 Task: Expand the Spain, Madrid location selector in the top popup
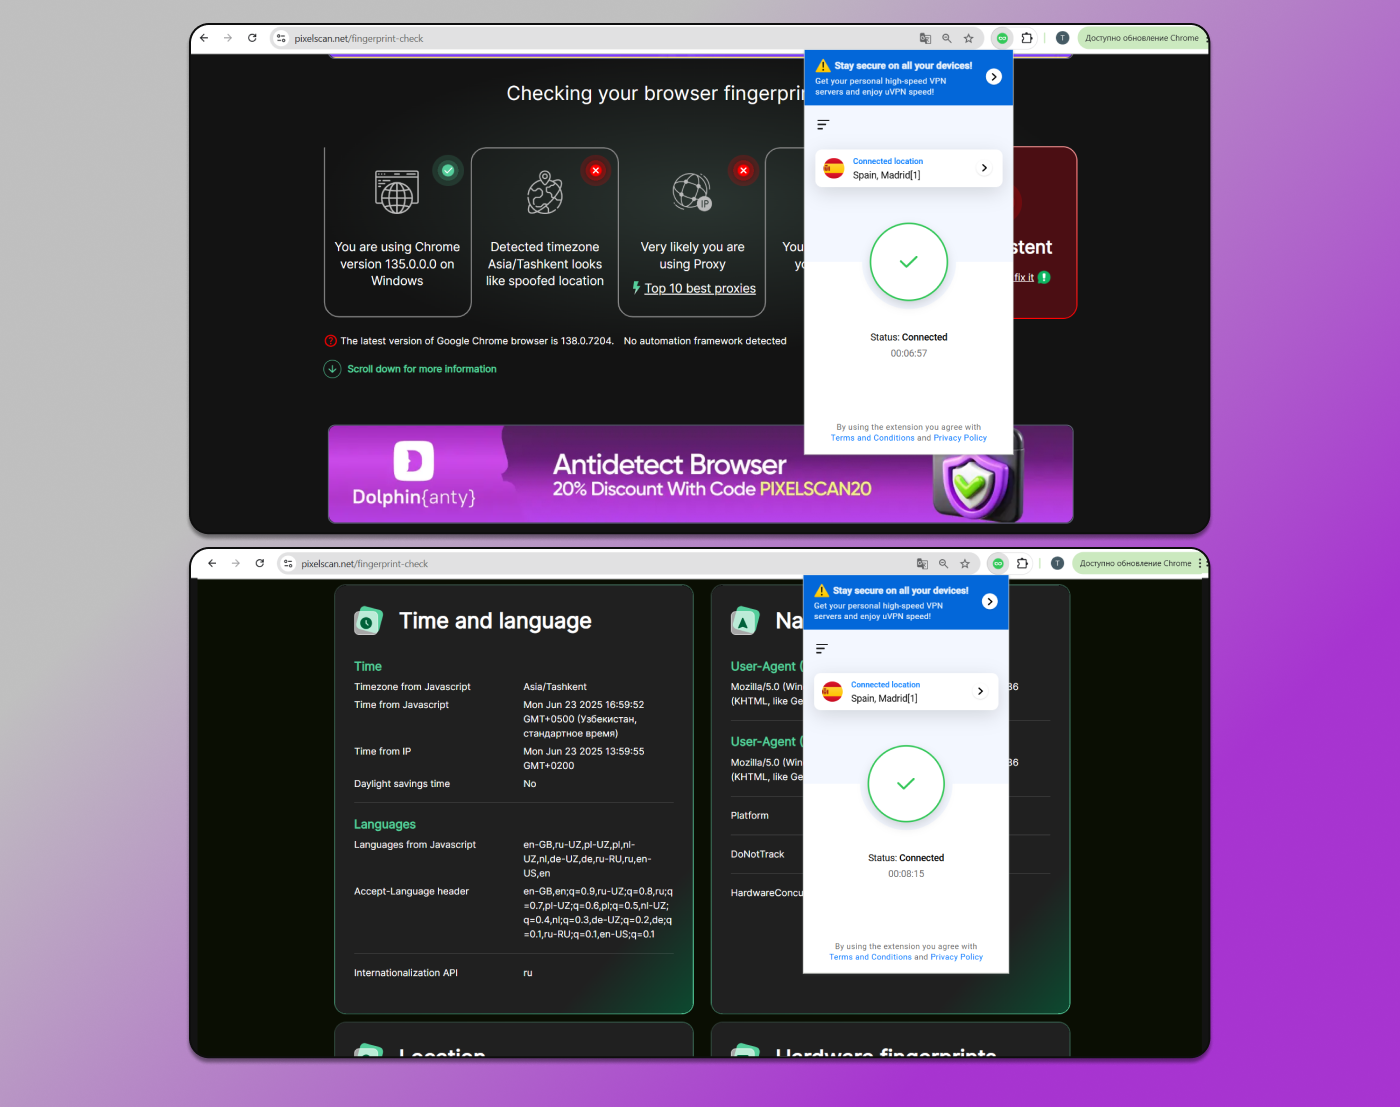[908, 168]
